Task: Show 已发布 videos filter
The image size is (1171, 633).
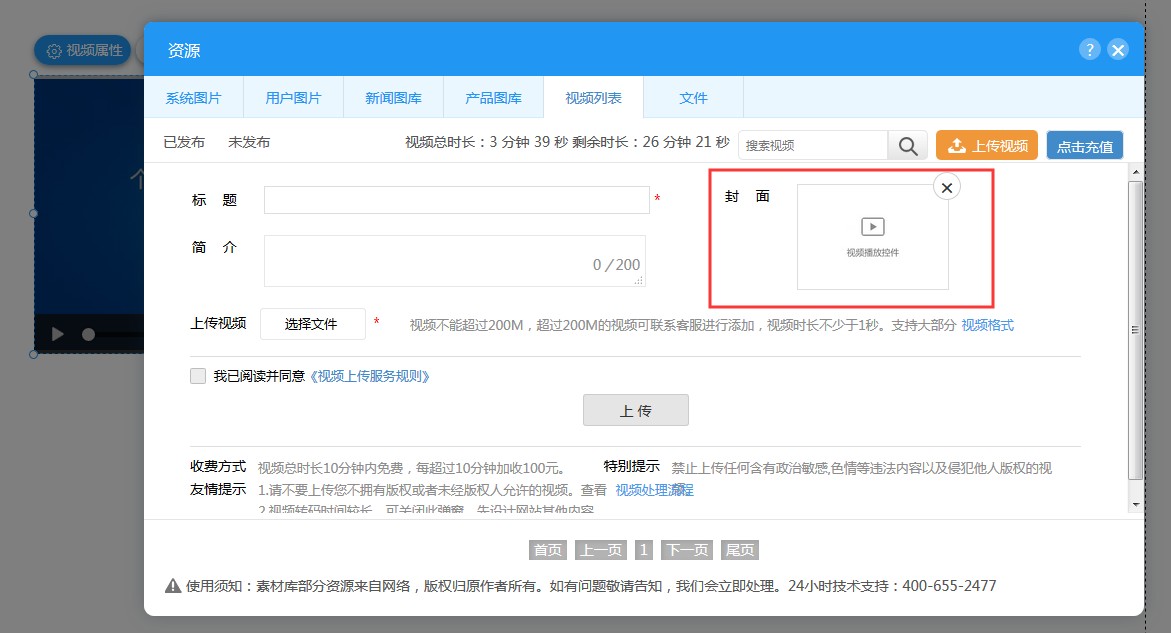Action: pyautogui.click(x=184, y=143)
